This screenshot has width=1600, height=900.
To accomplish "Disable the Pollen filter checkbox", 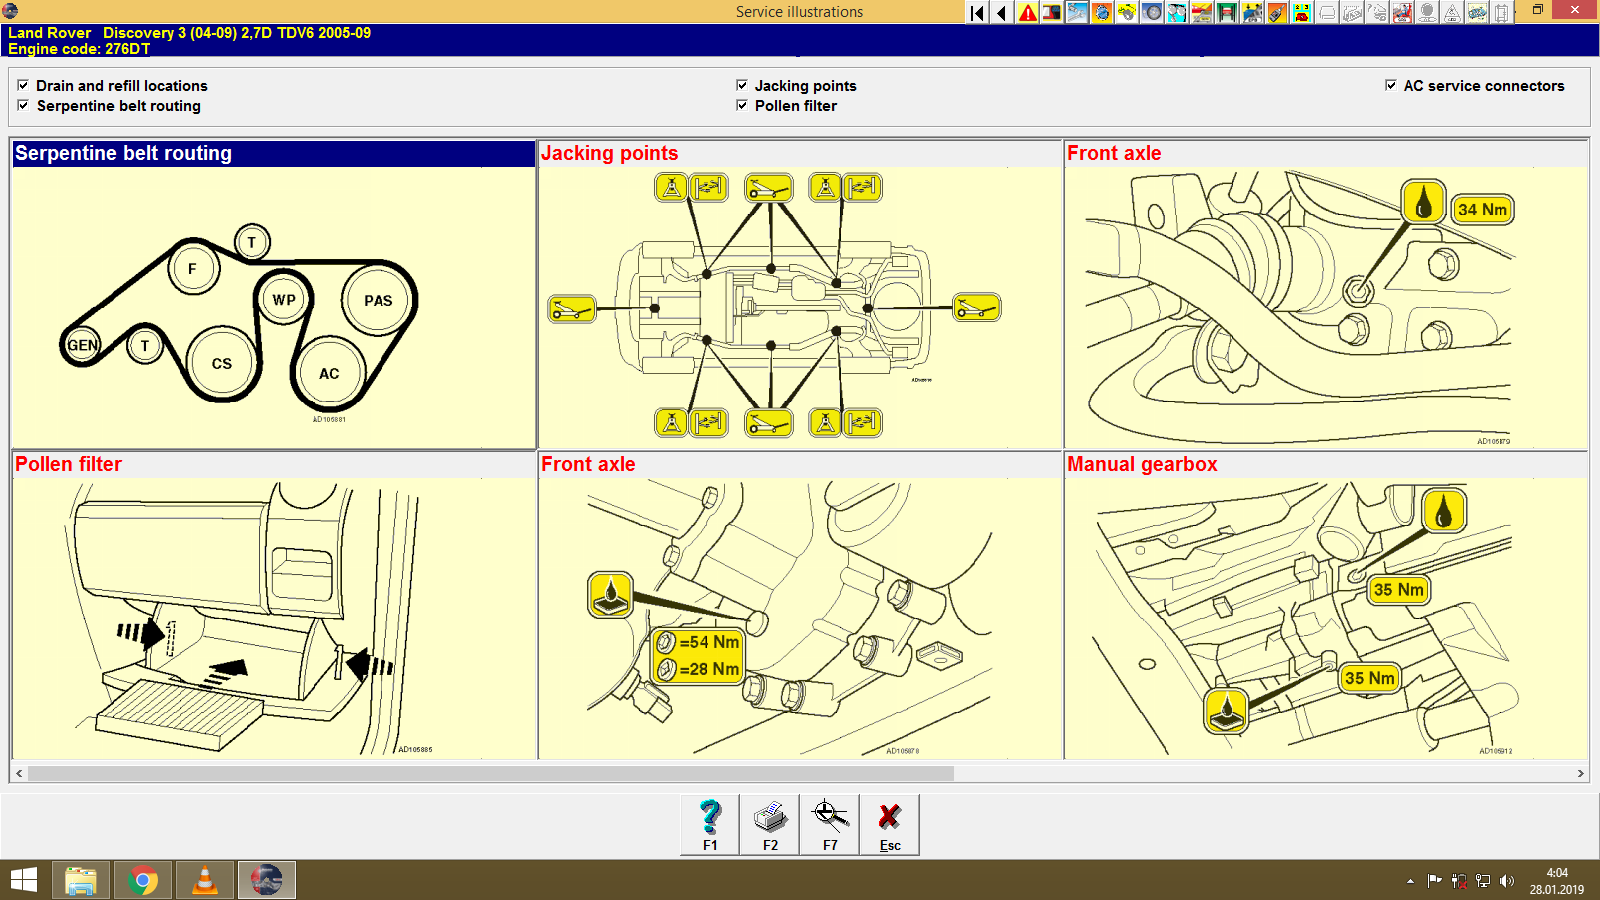I will click(742, 106).
